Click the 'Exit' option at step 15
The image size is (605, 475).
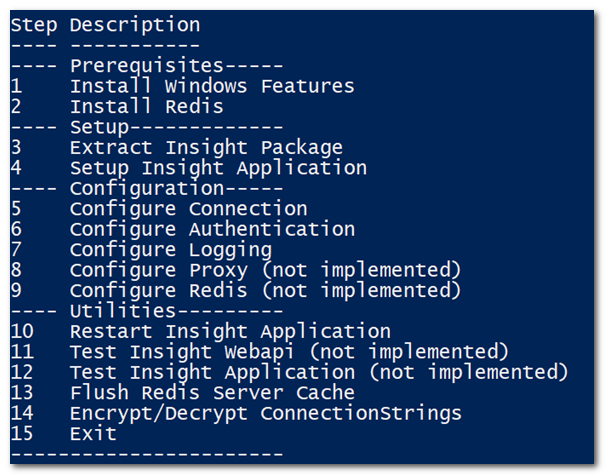coord(93,434)
